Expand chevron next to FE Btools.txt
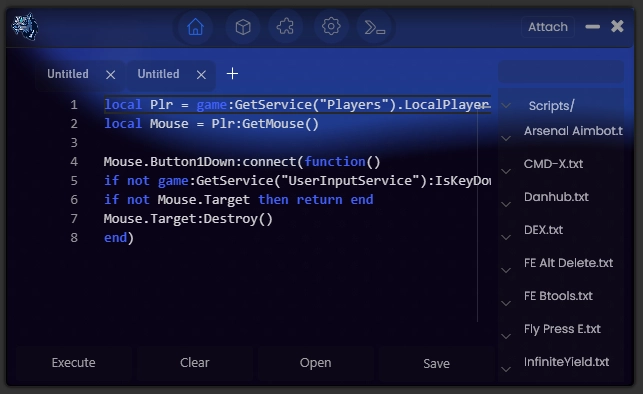The width and height of the screenshot is (643, 394). [506, 303]
